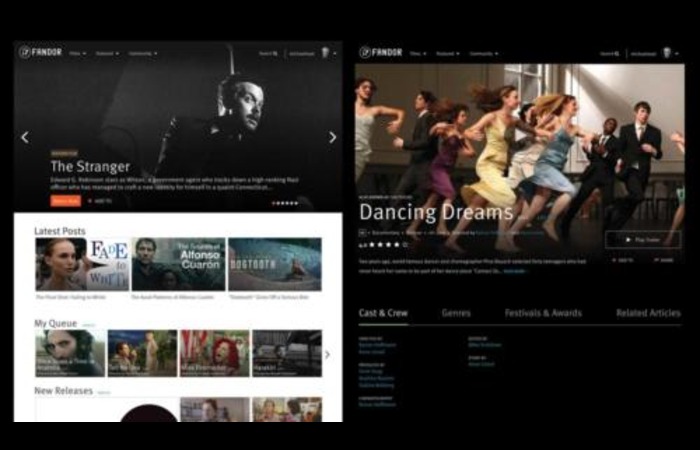Click the Latest Posts heading
Viewport: 700px width, 450px height.
[60, 231]
